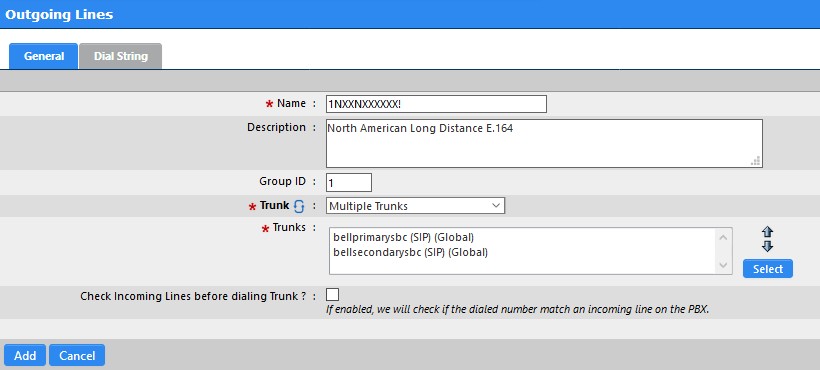
Task: Click the Add button
Action: 25,355
